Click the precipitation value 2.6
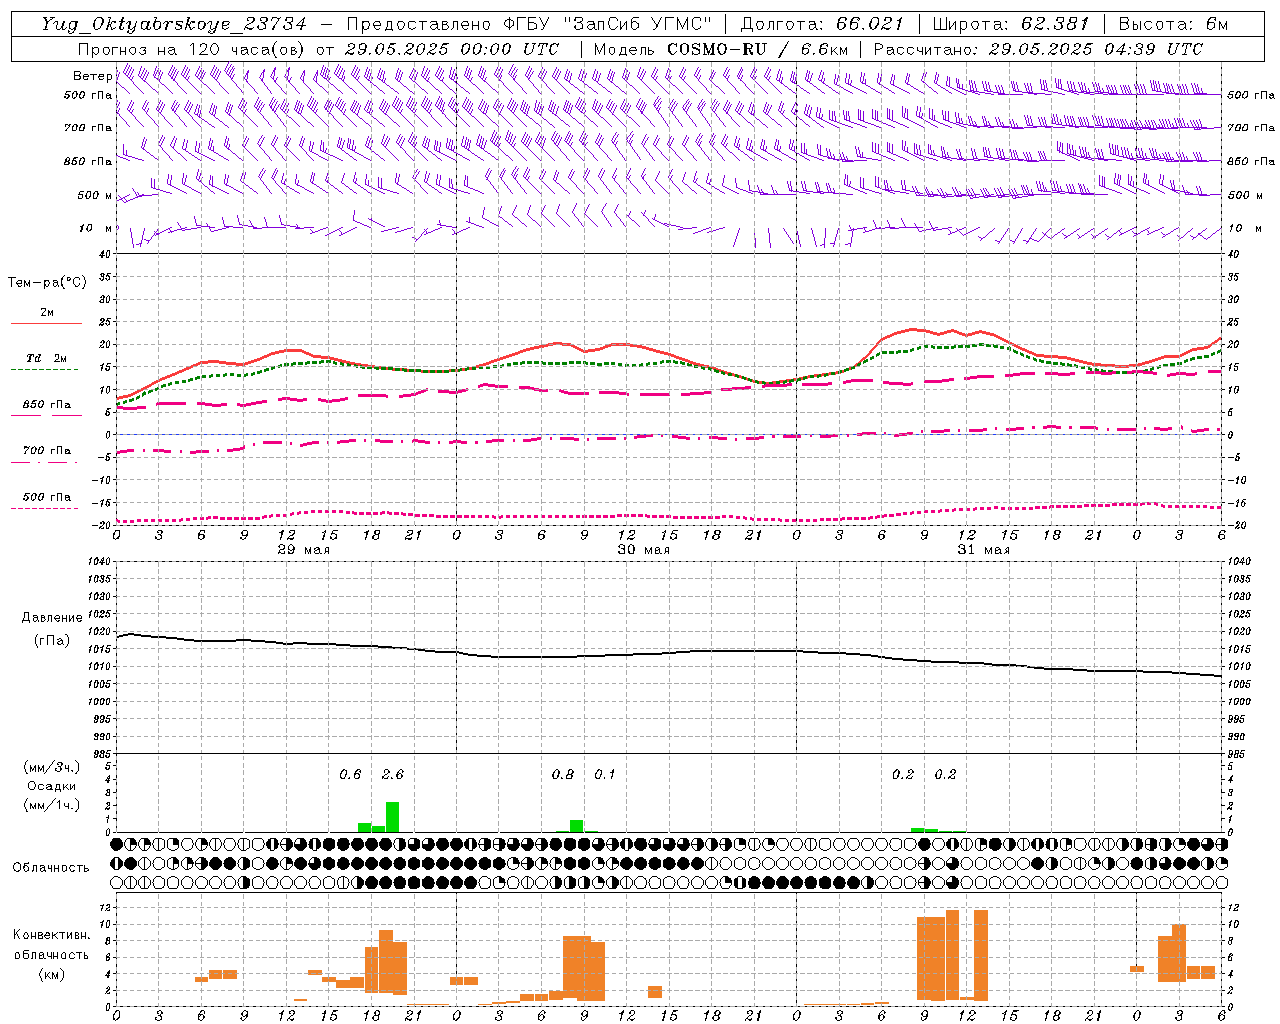This screenshot has height=1024, width=1280. [x=393, y=774]
